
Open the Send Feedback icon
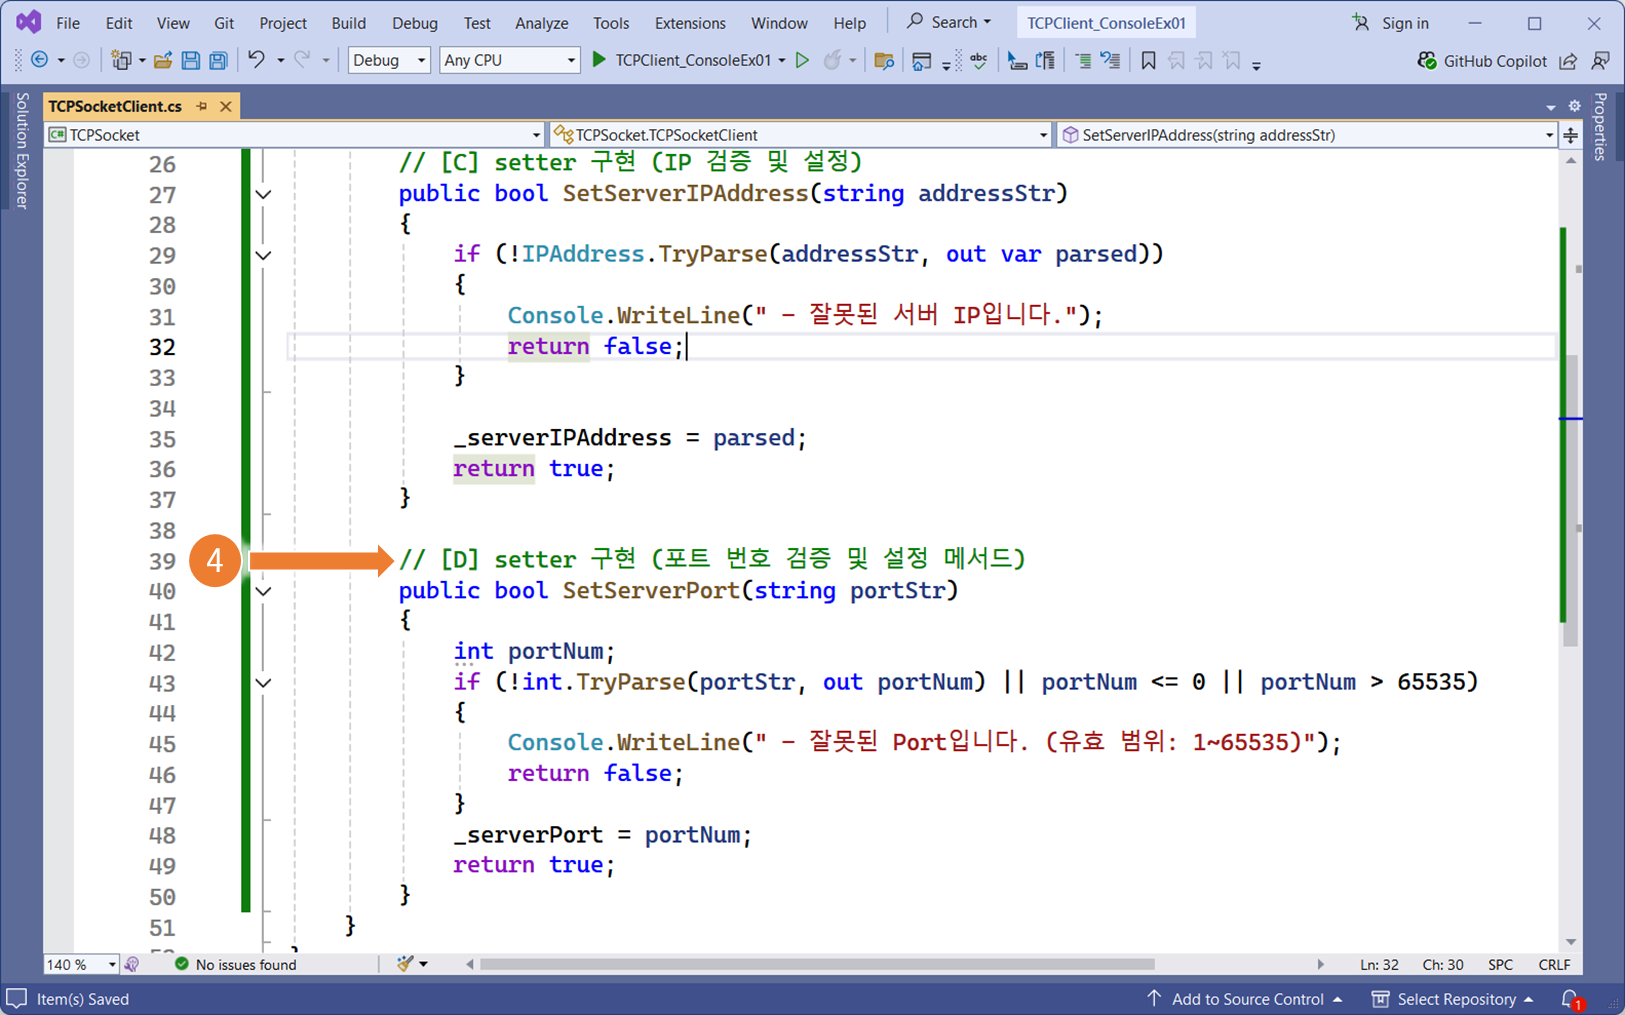pos(1600,61)
